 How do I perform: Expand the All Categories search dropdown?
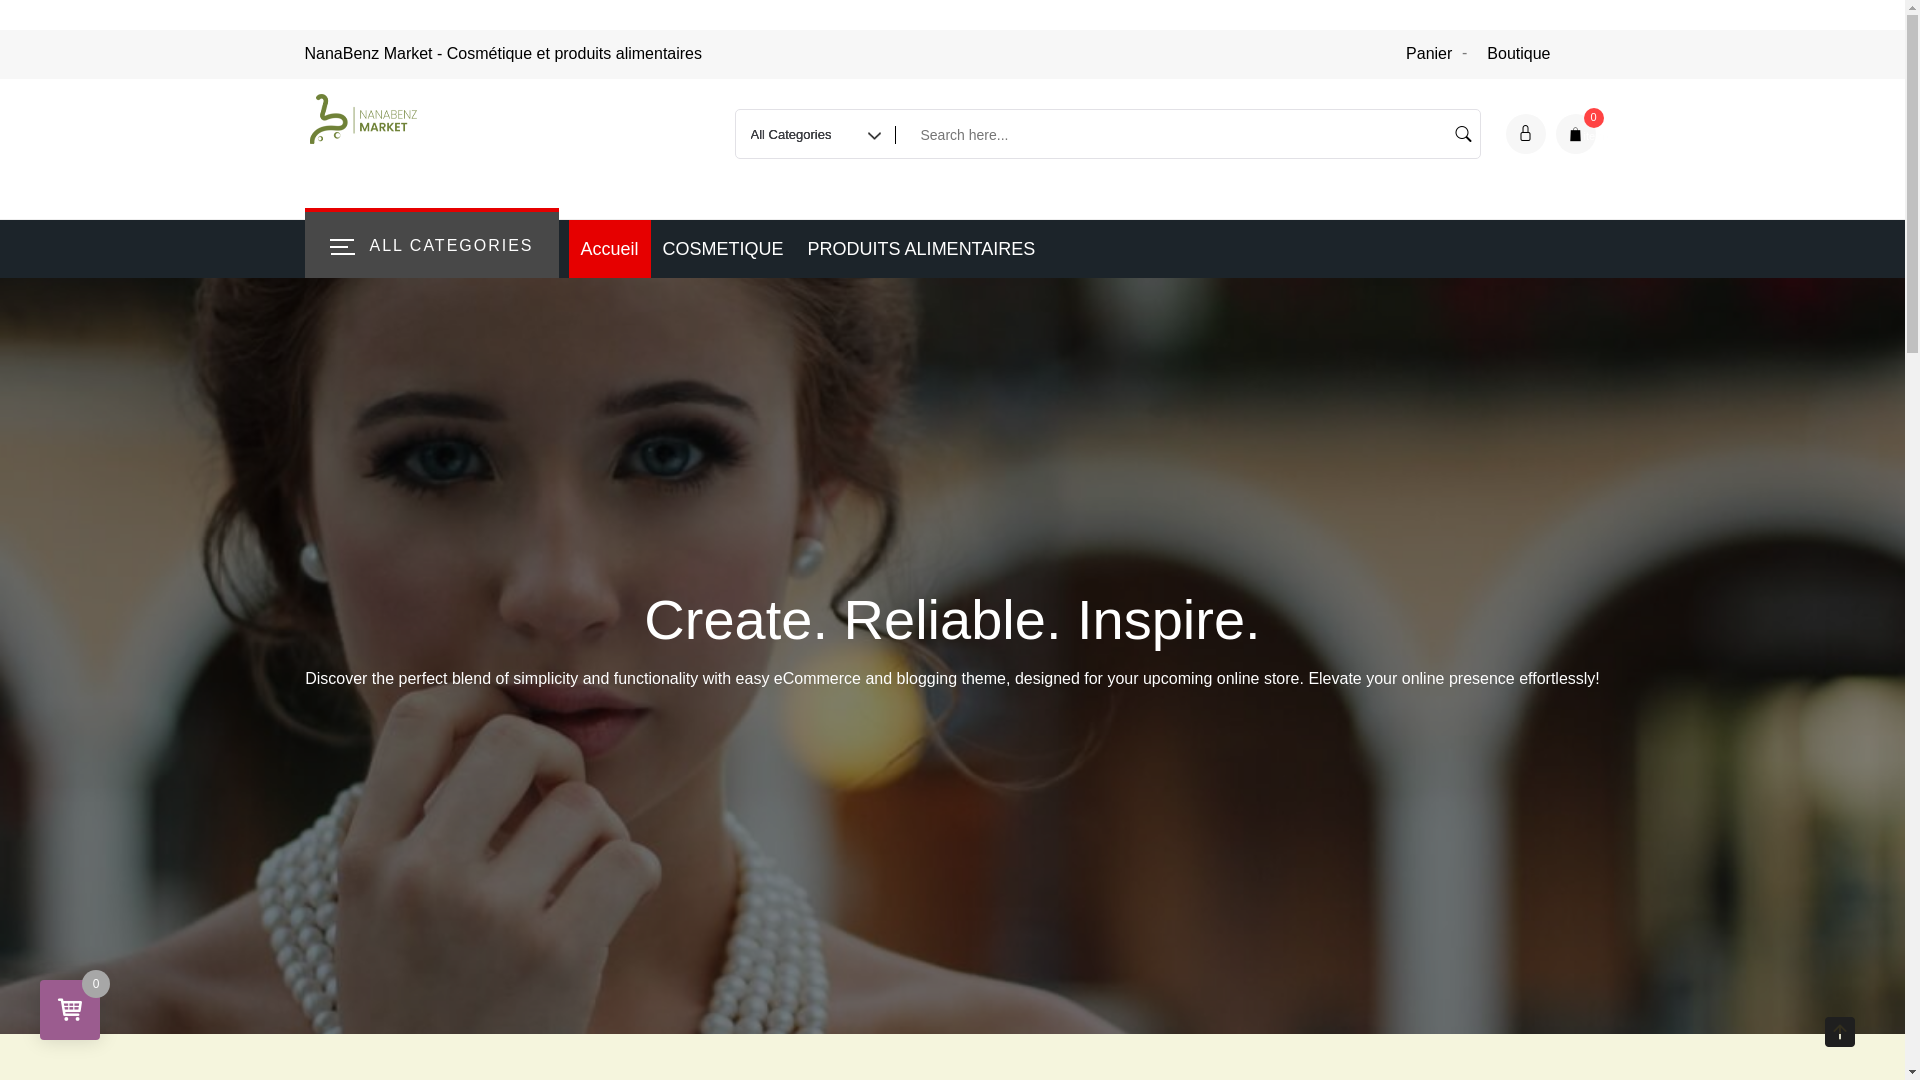point(815,134)
